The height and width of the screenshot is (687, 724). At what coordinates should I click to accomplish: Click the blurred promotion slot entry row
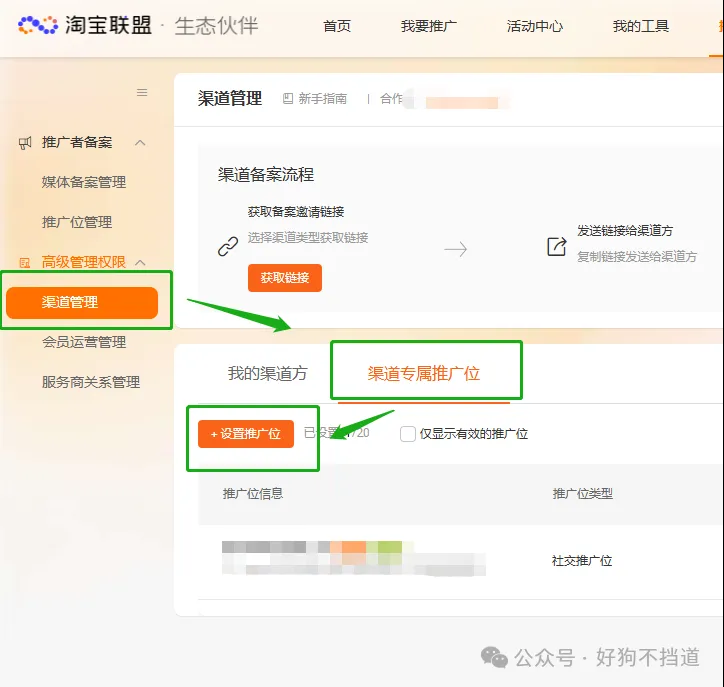[x=354, y=559]
